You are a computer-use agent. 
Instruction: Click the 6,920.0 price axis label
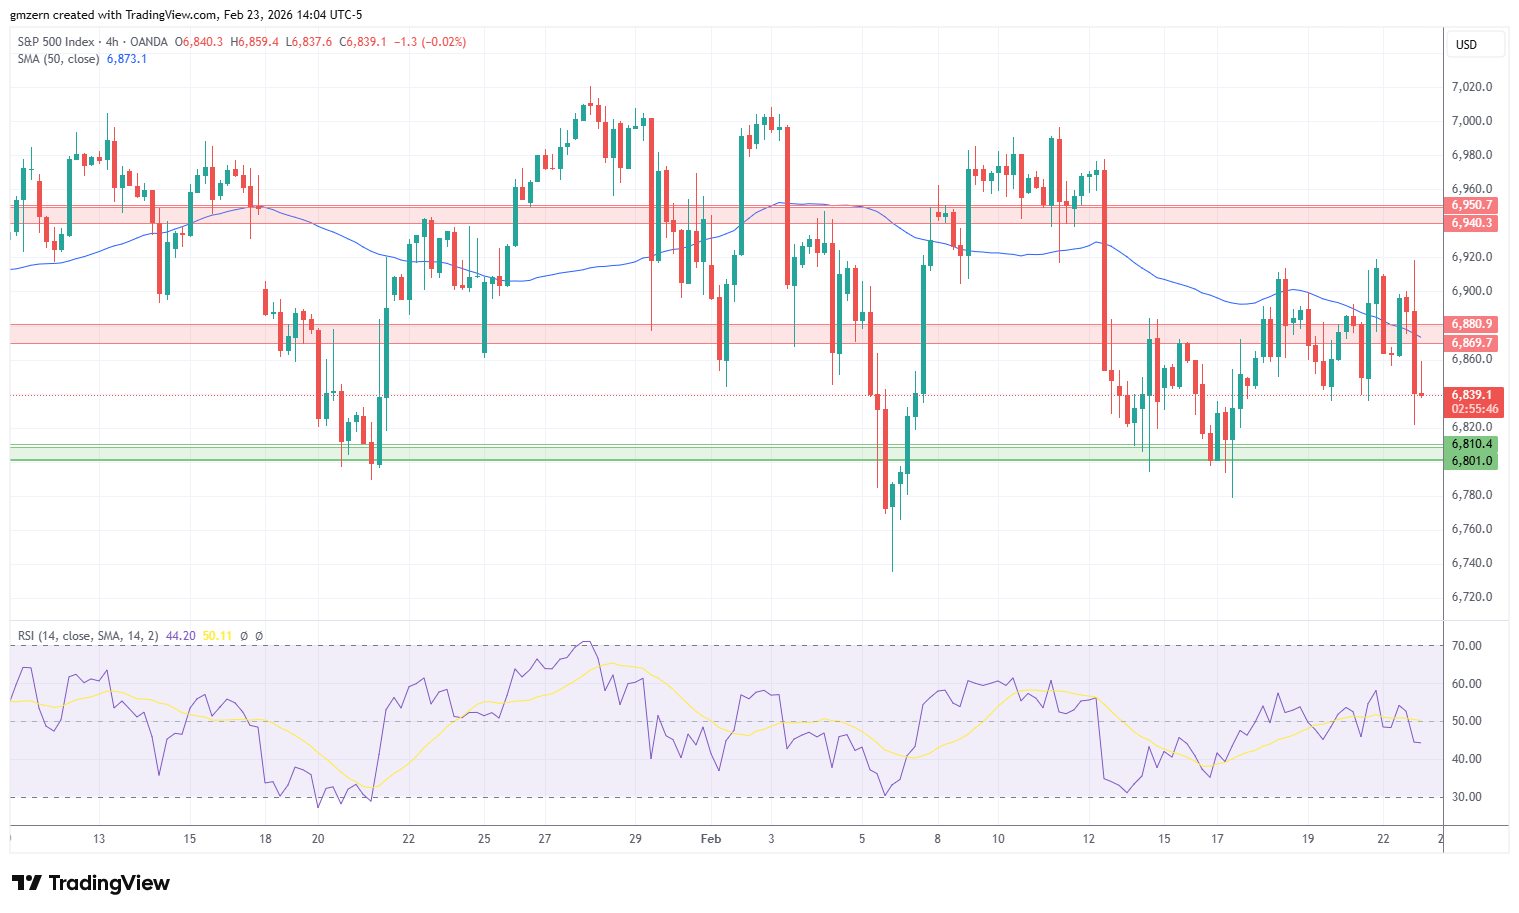pyautogui.click(x=1472, y=257)
